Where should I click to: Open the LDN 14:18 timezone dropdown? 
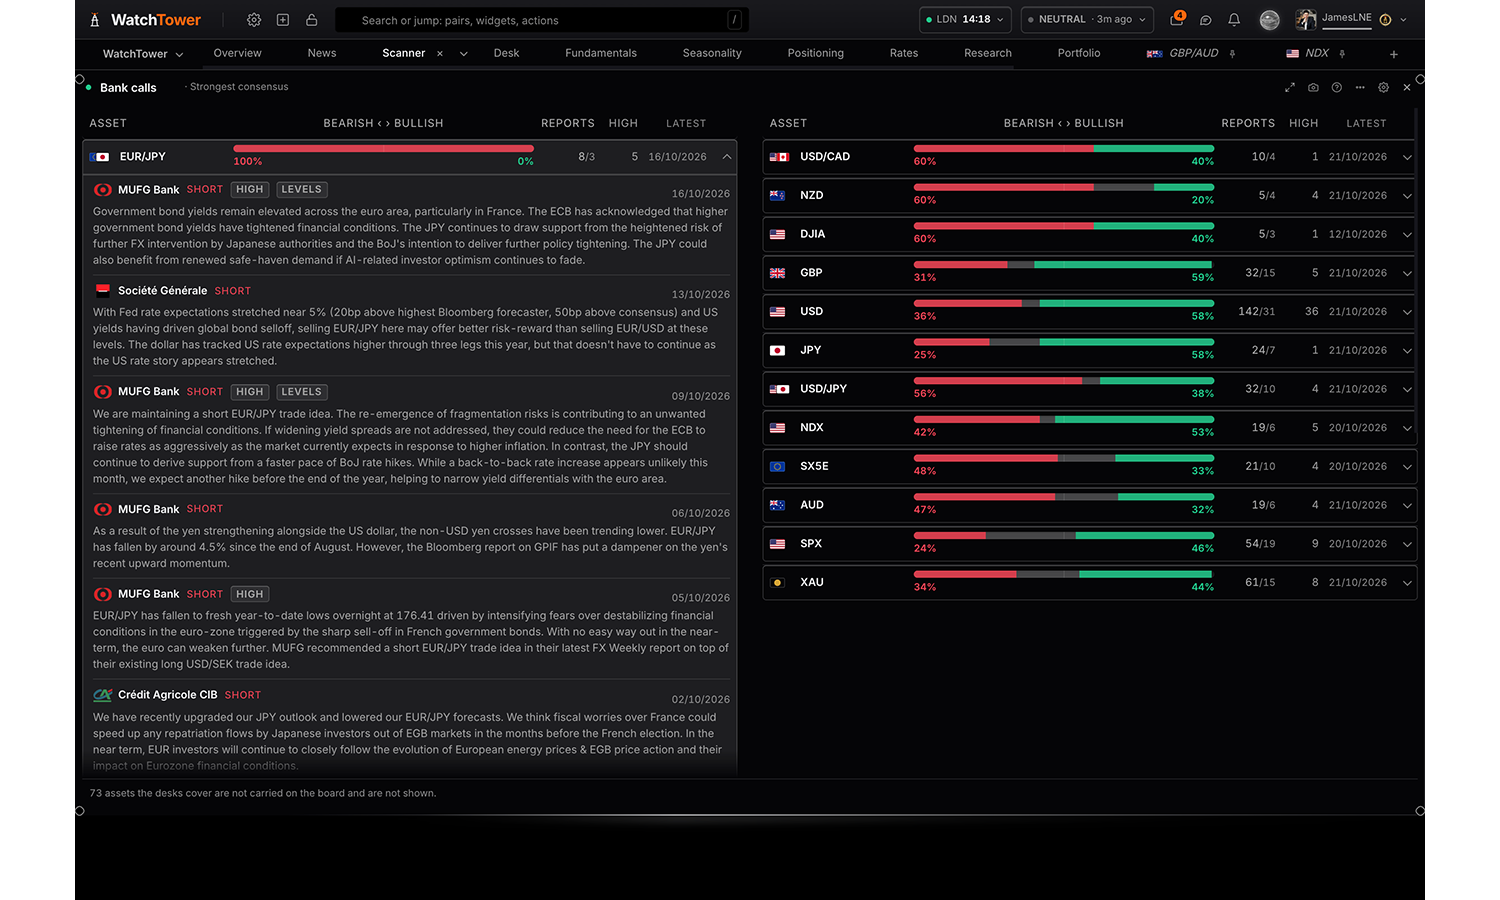point(965,20)
